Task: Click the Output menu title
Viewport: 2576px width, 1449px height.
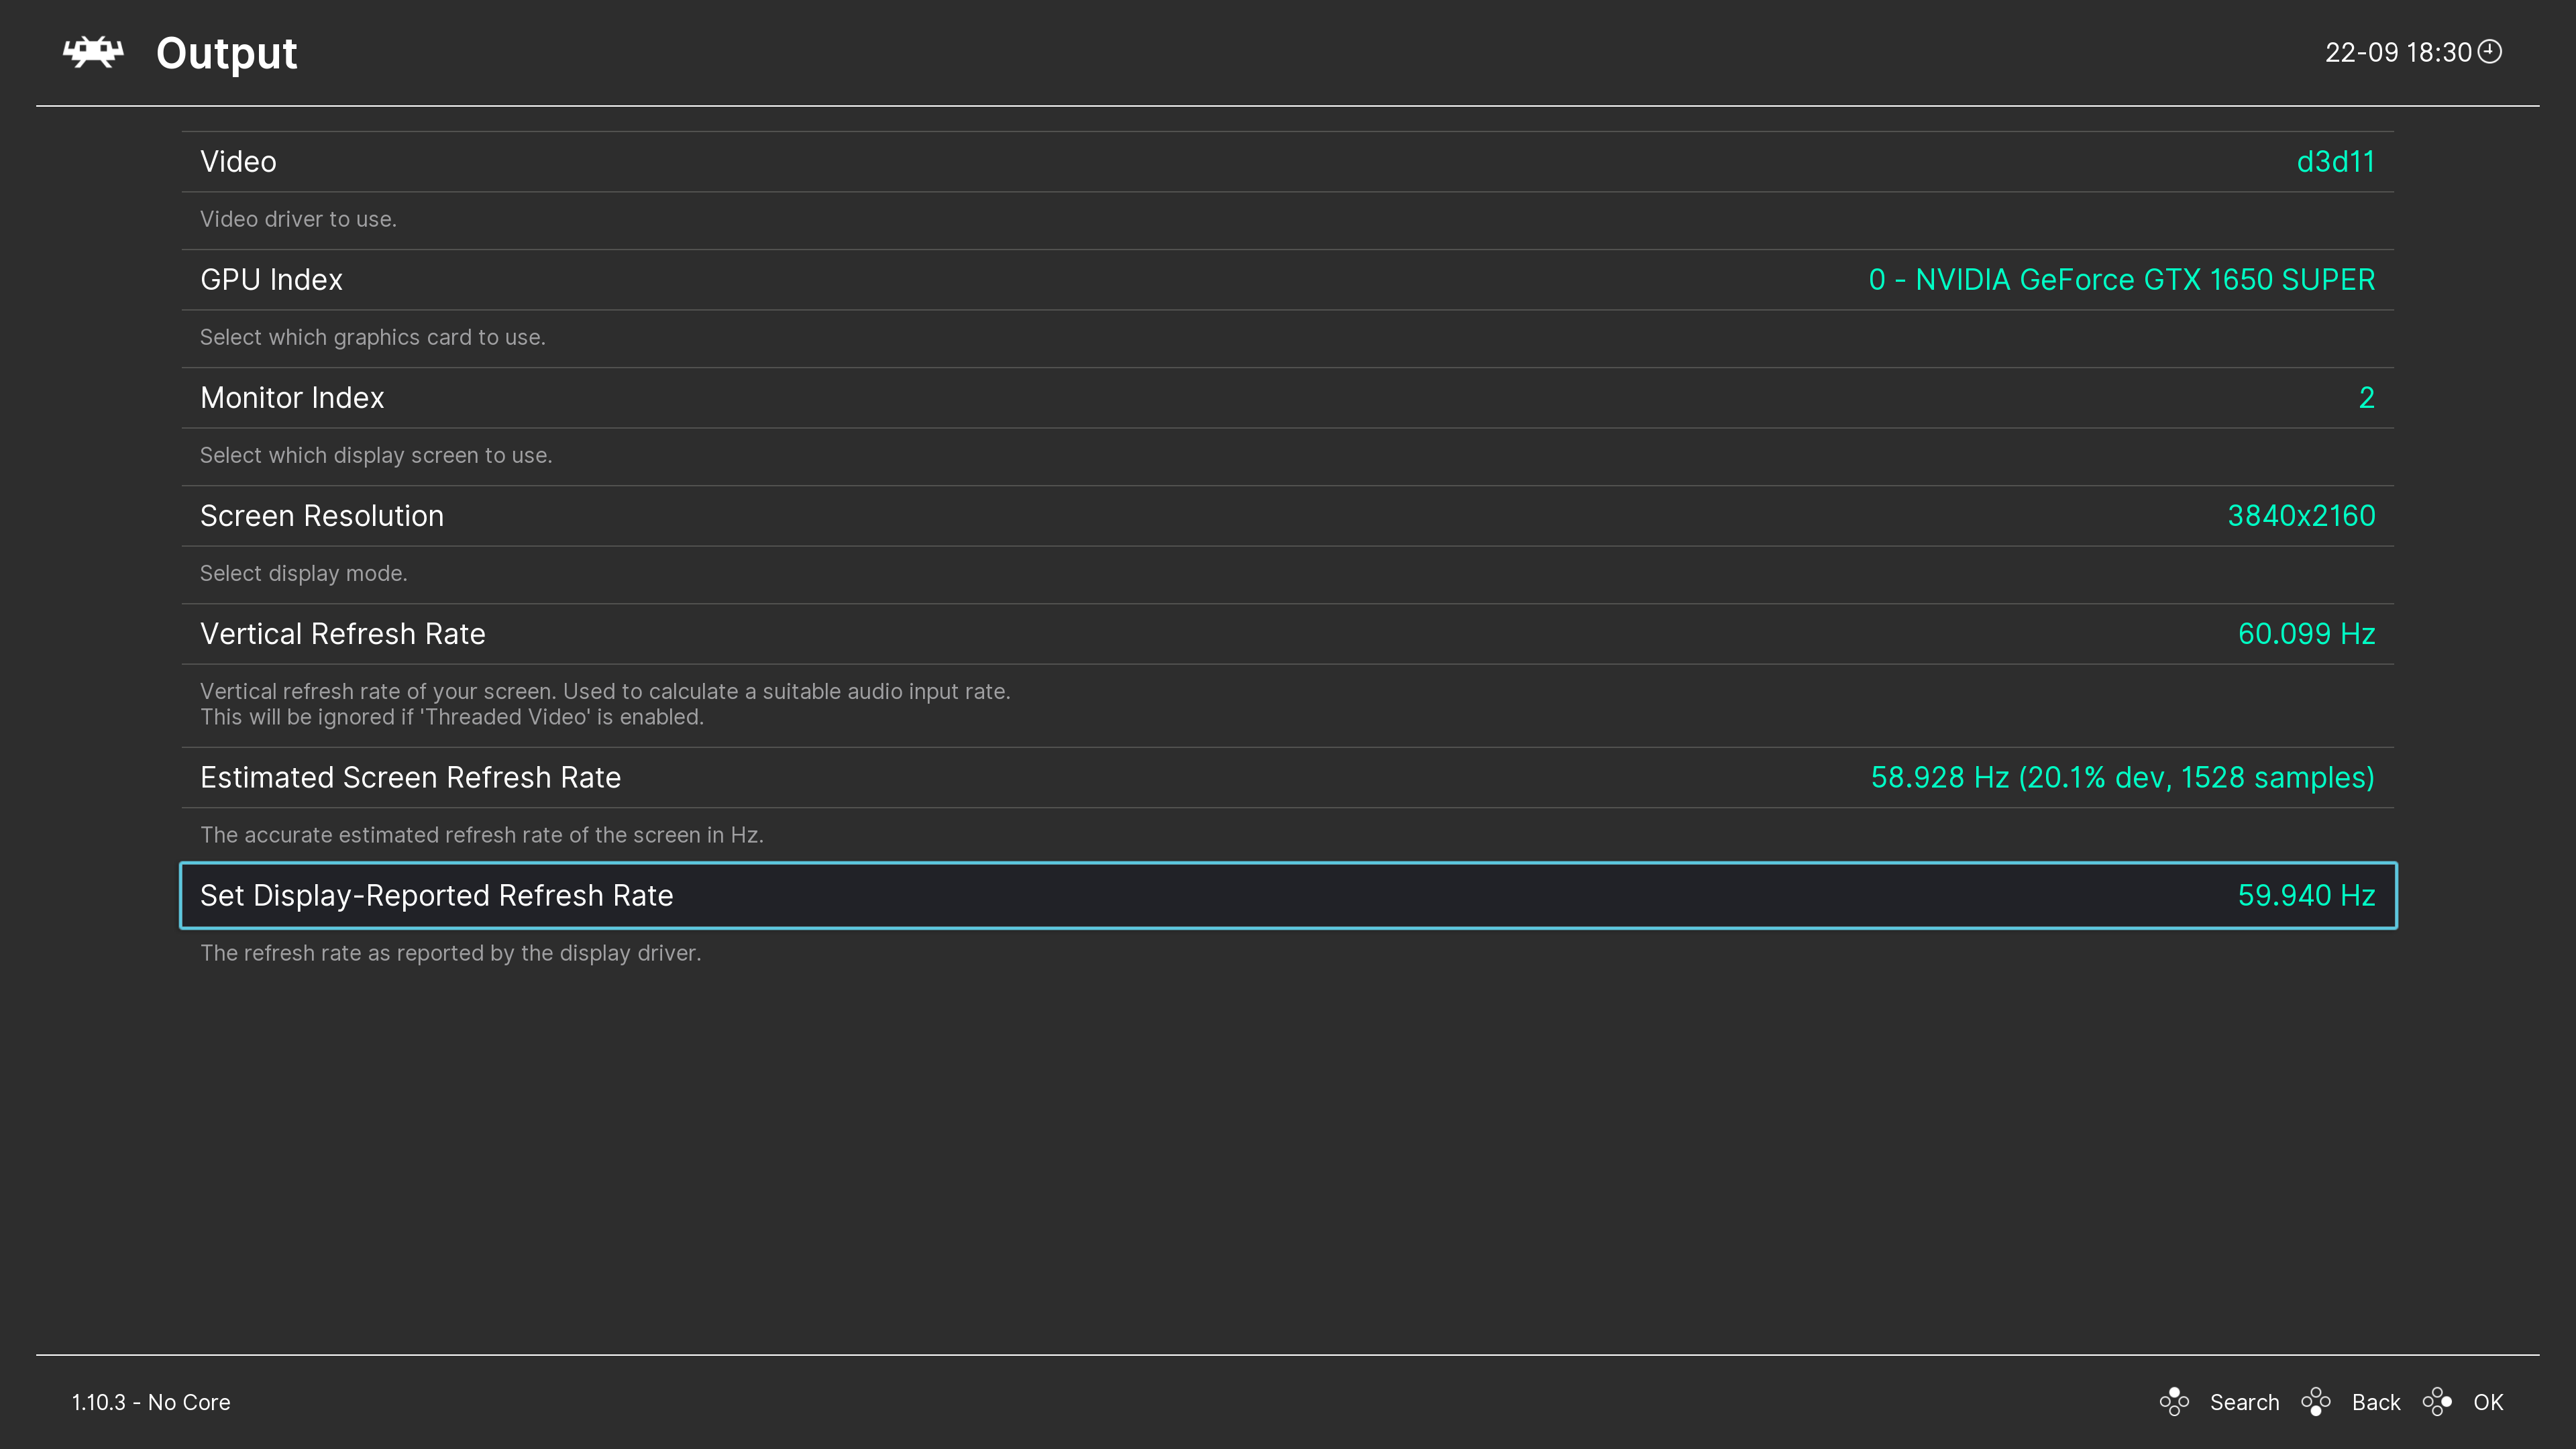Action: click(225, 52)
